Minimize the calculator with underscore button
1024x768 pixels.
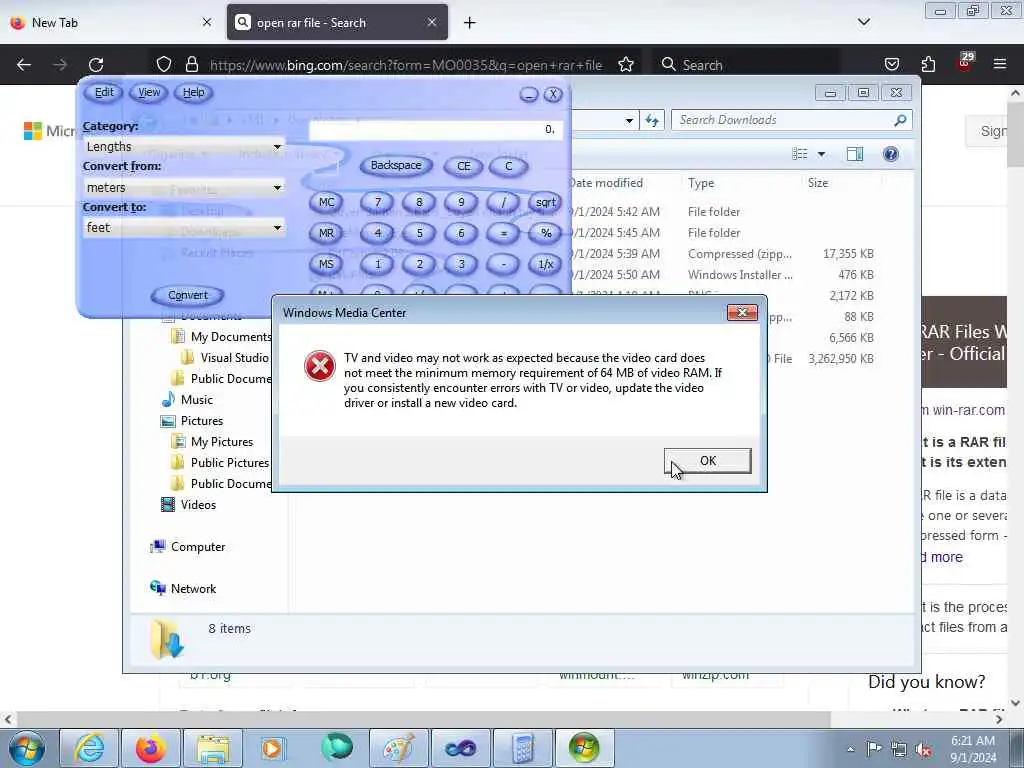tap(529, 95)
